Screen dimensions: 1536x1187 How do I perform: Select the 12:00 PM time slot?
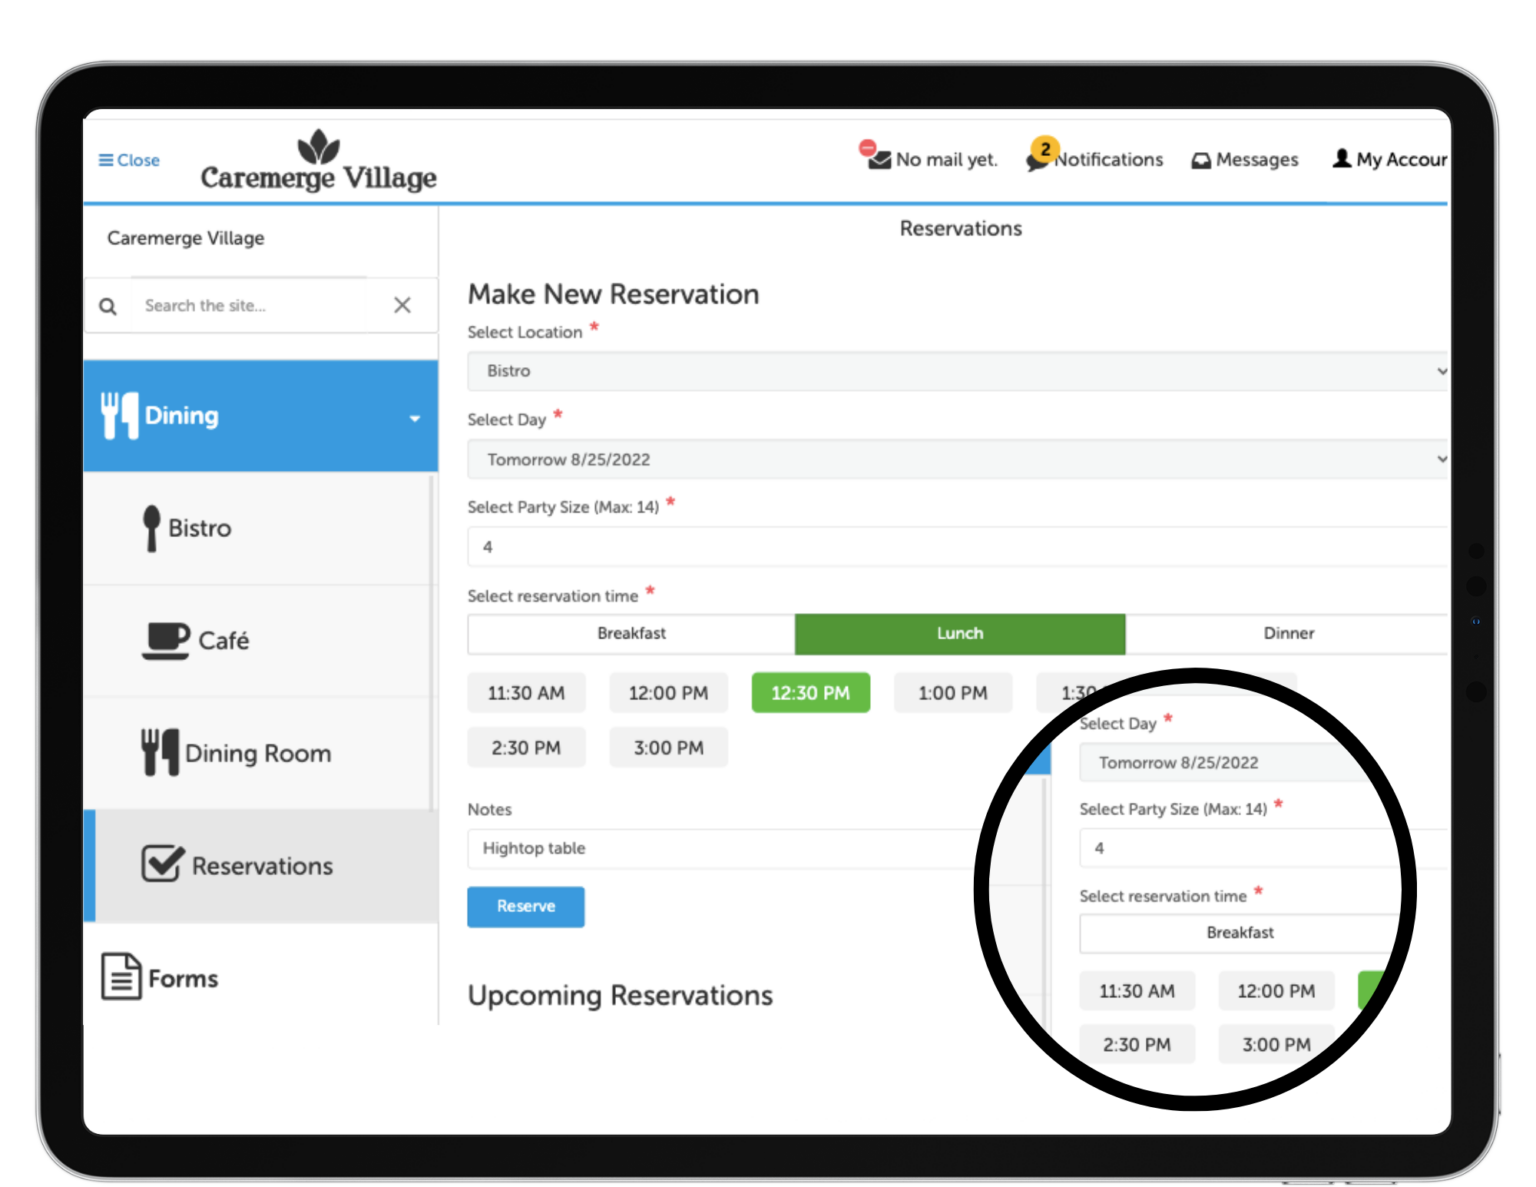point(668,693)
